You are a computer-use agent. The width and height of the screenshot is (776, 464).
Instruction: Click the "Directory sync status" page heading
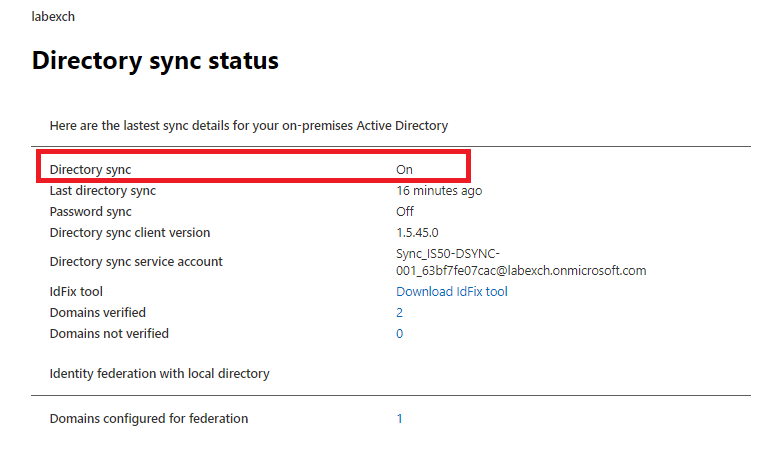pyautogui.click(x=155, y=61)
